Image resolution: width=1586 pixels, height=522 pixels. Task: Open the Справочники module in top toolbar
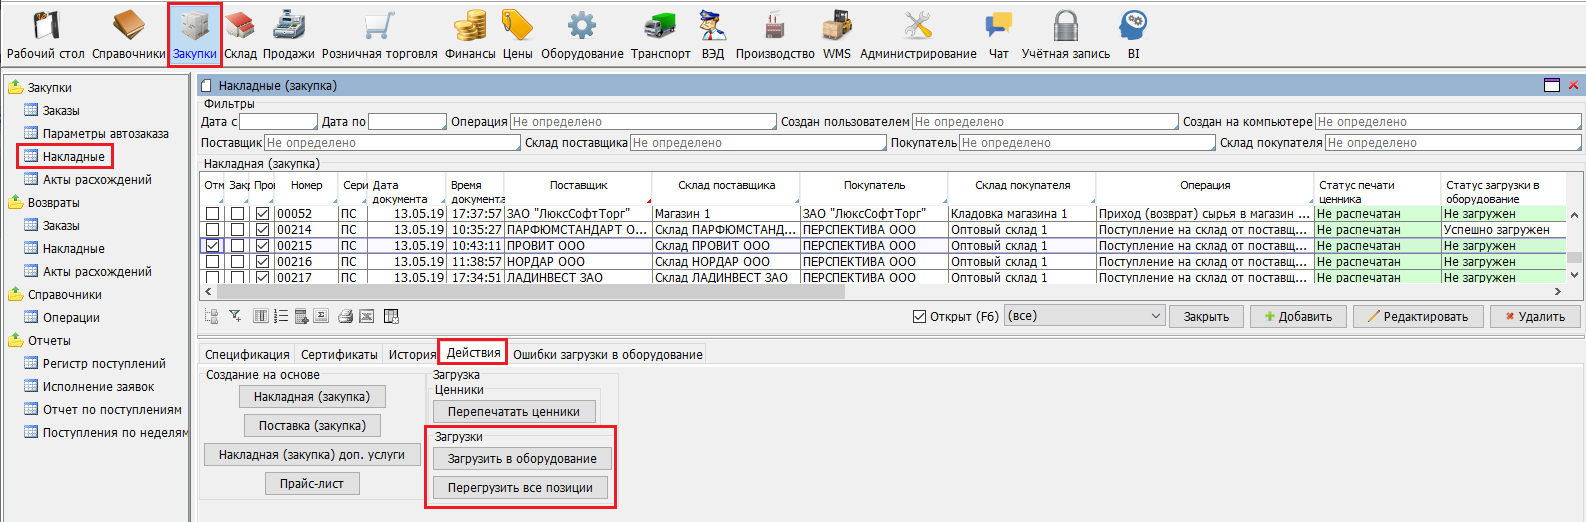128,35
